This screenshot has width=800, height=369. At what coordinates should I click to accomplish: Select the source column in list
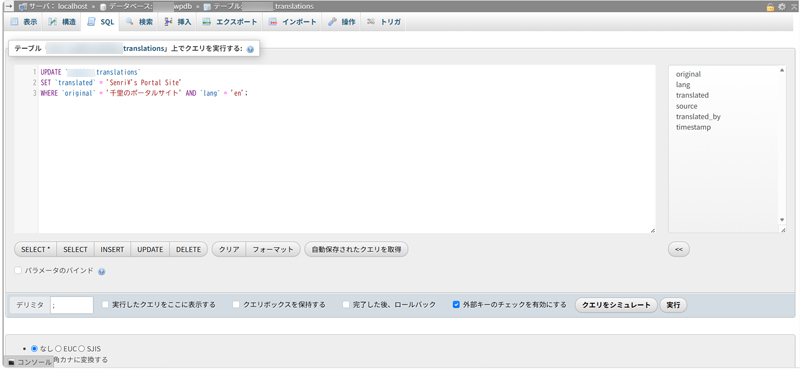pyautogui.click(x=687, y=106)
